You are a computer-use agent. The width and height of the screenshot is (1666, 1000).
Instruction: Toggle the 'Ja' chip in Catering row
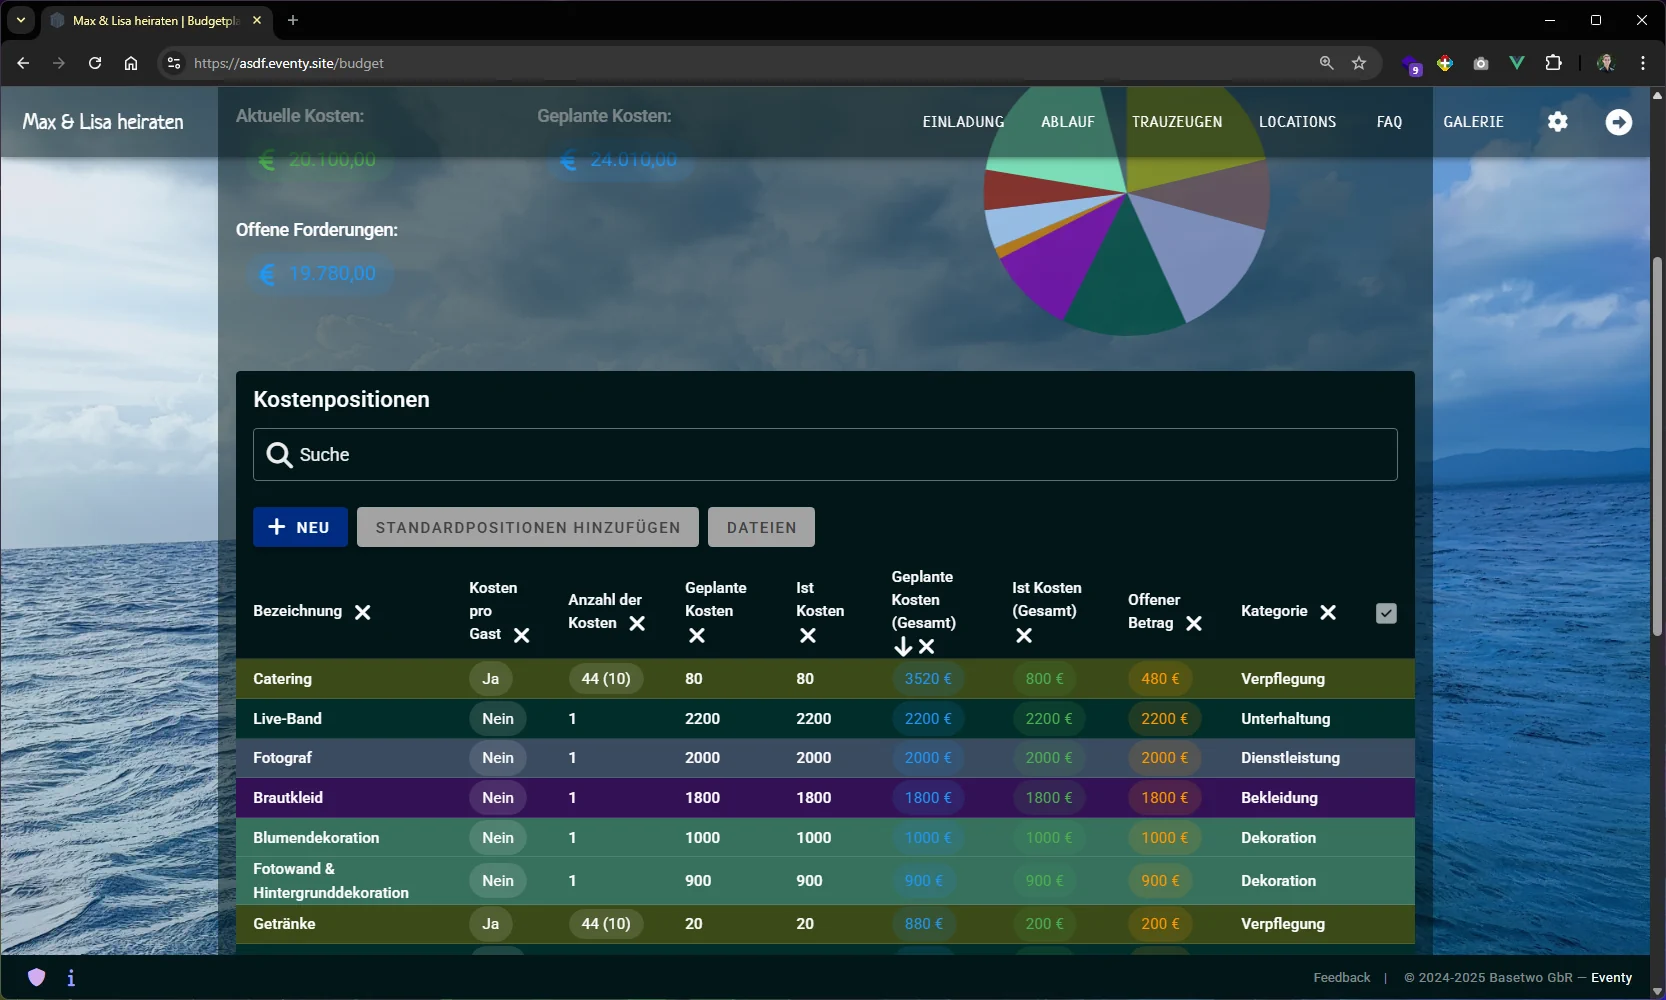pos(490,679)
